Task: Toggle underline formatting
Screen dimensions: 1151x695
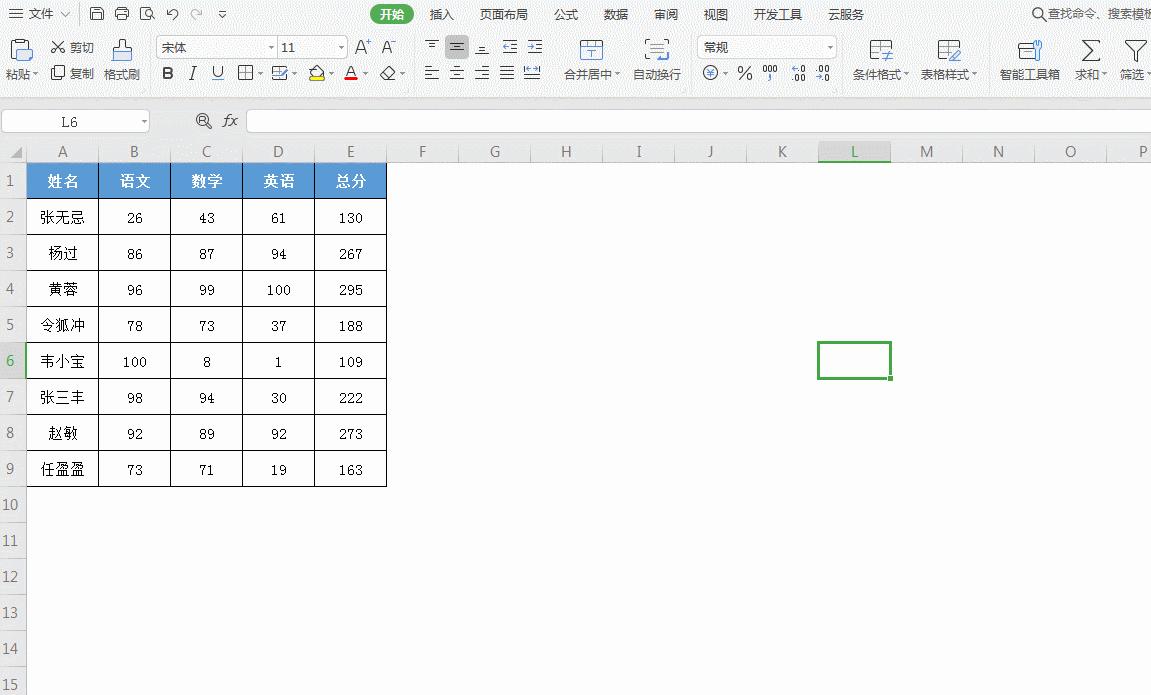Action: coord(216,73)
